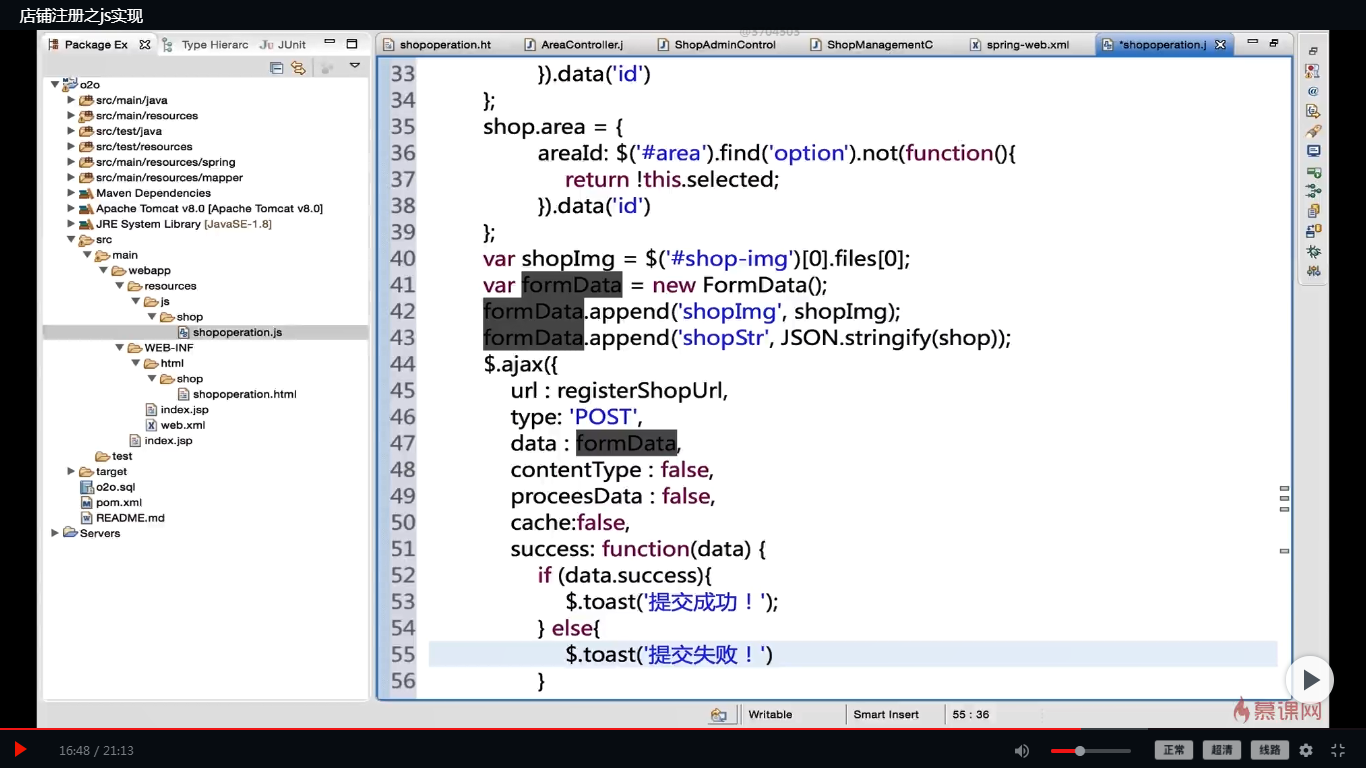Restore the right-side minimized view stack
The image size is (1366, 768).
coord(1313,51)
